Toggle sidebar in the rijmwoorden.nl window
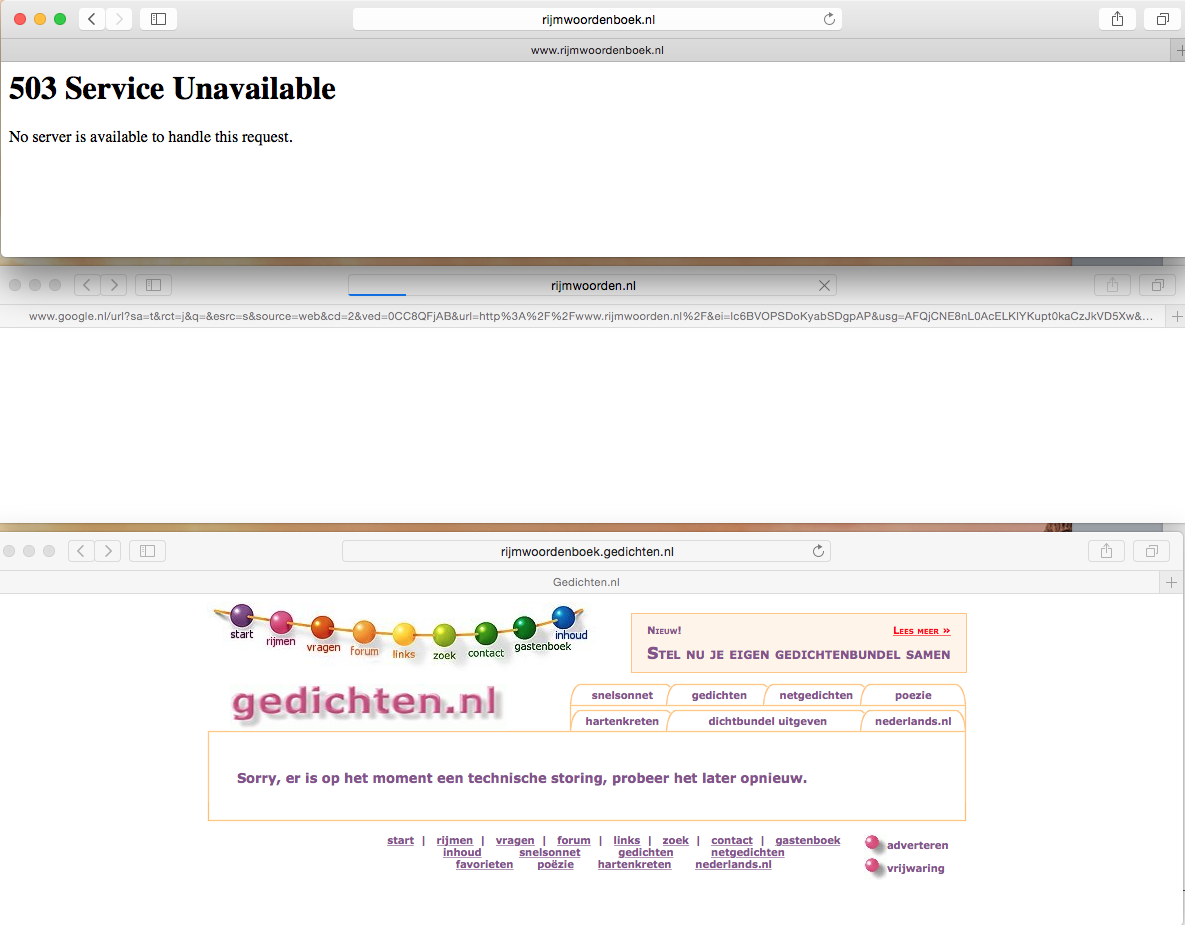1185x925 pixels. (x=153, y=285)
